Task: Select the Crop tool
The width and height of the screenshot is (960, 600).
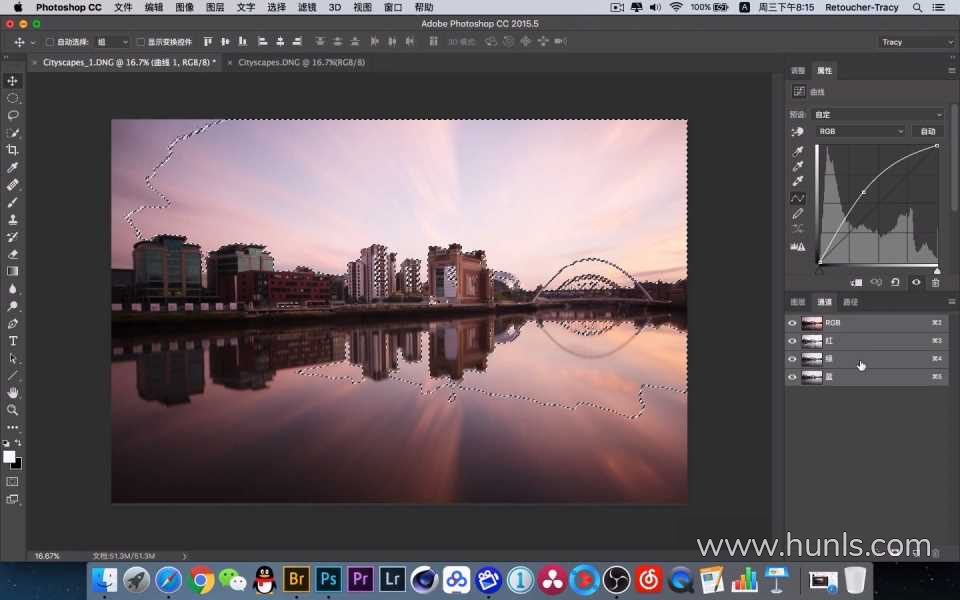Action: [x=12, y=150]
